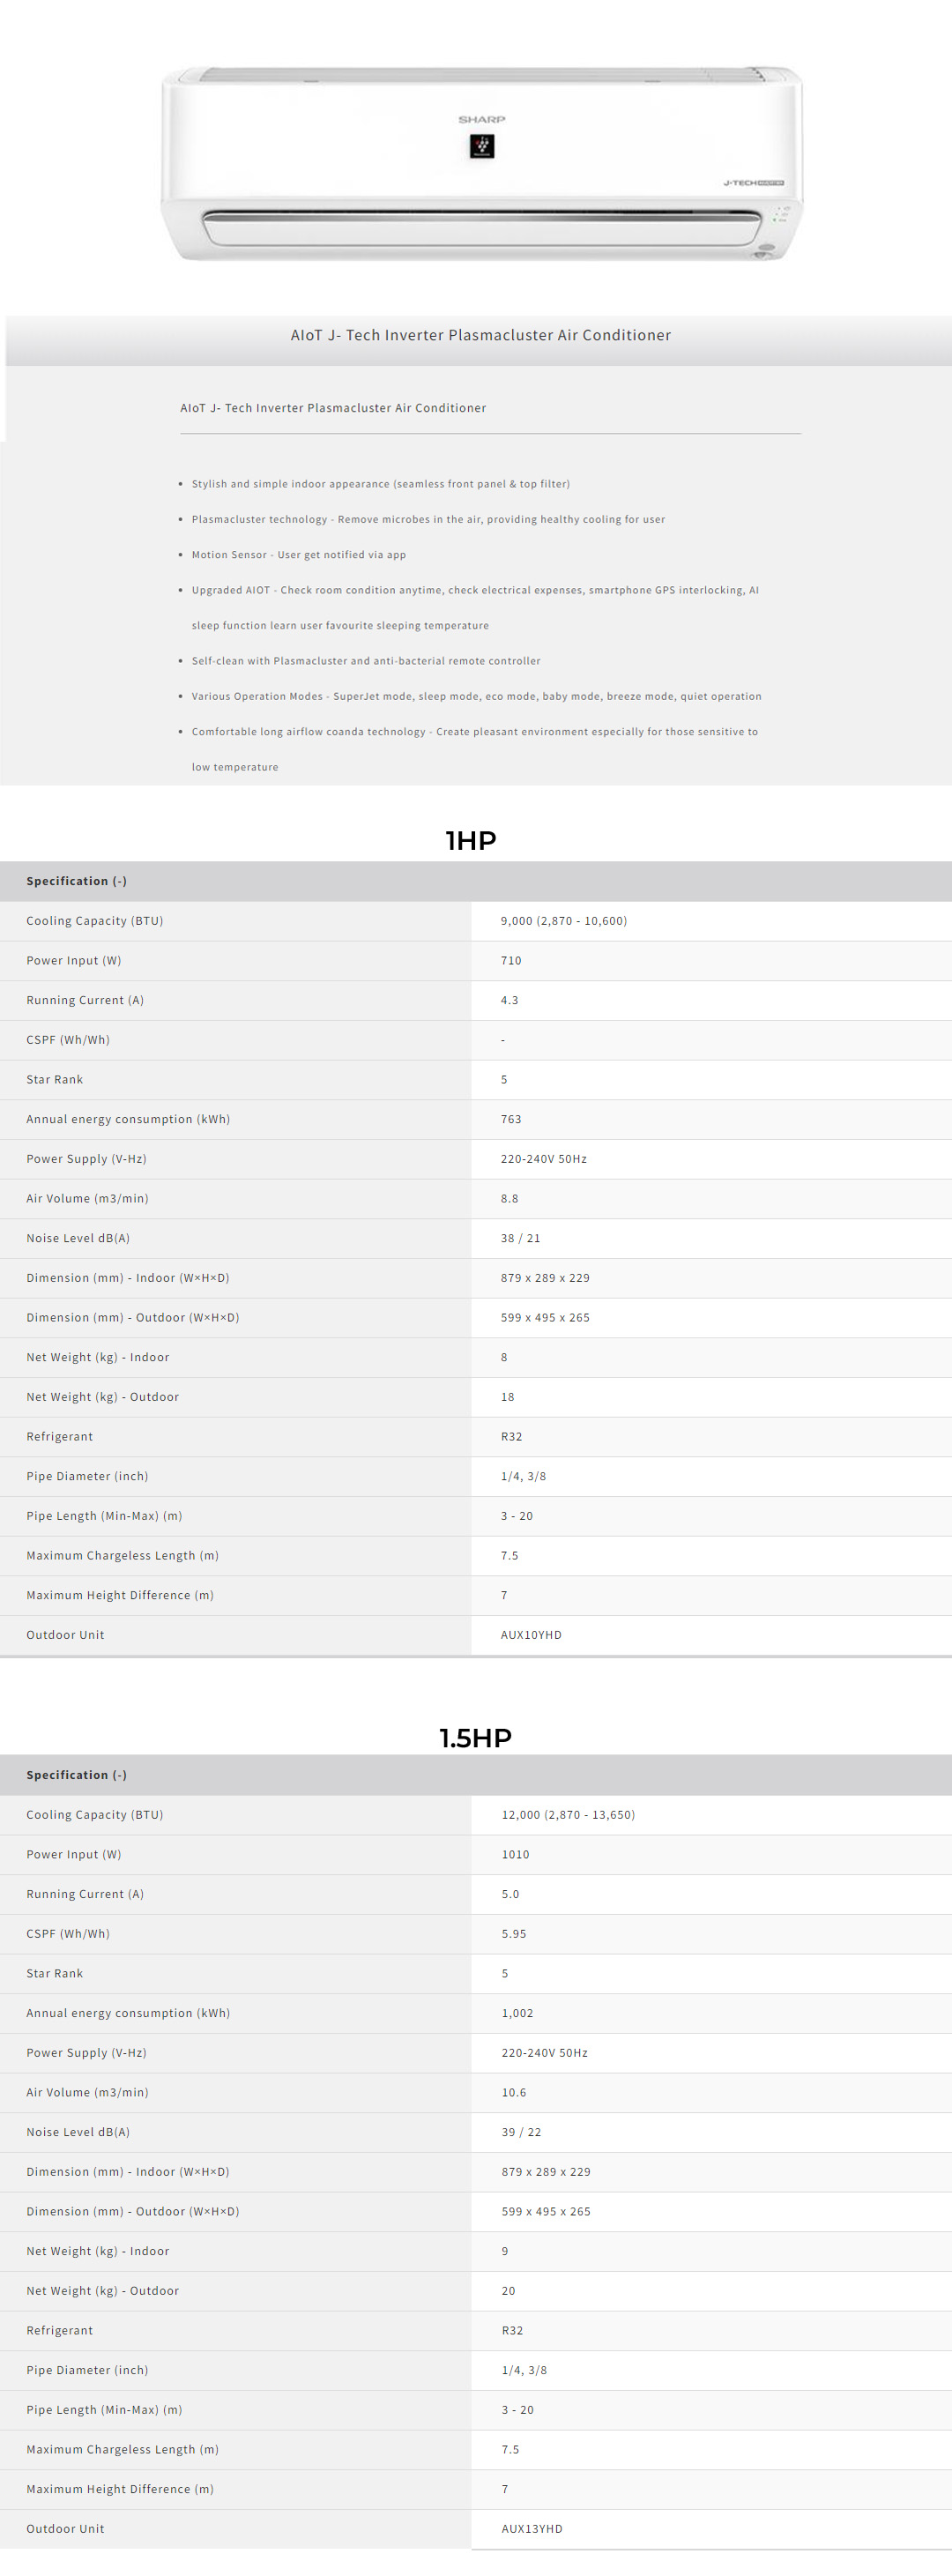The image size is (952, 2576).
Task: Click the AIoT J-Tech subheading above the bullet list
Action: tap(333, 408)
